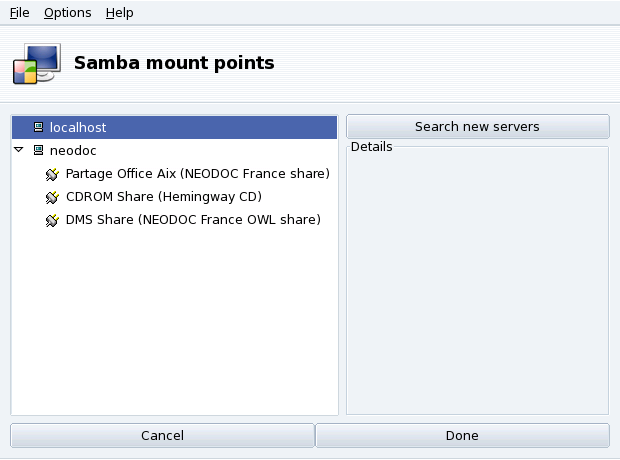Open the Help menu
Screen dimensions: 620x460
119,13
